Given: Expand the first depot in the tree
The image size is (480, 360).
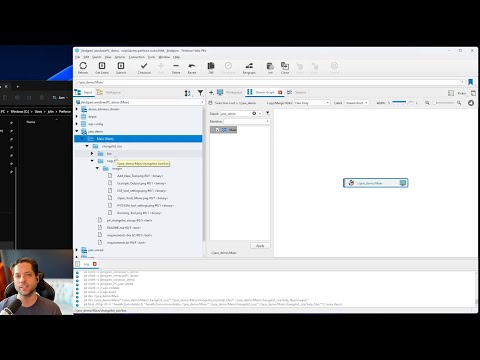Looking at the screenshot, I should pos(77,109).
